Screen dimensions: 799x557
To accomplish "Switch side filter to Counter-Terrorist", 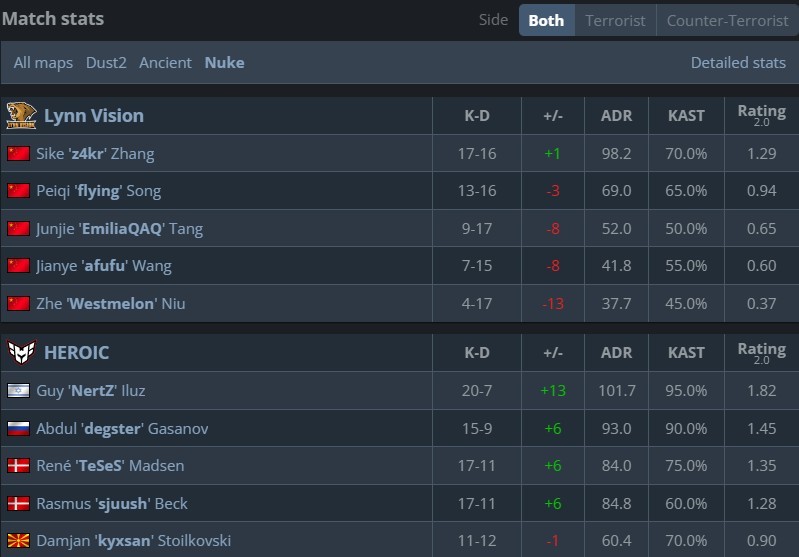I will (727, 20).
